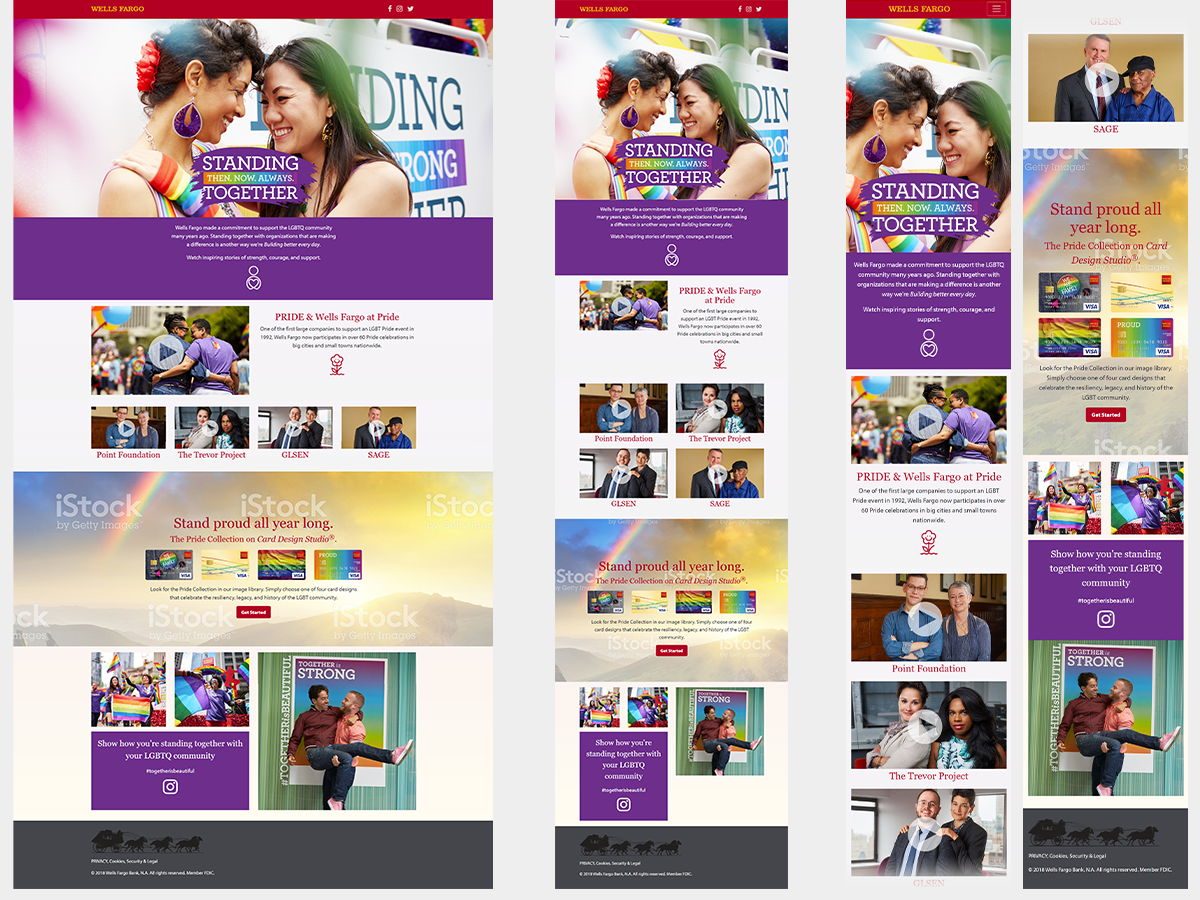Click 'Get Started' button in mobile mockup
Image resolution: width=1200 pixels, height=900 pixels.
click(x=1105, y=415)
